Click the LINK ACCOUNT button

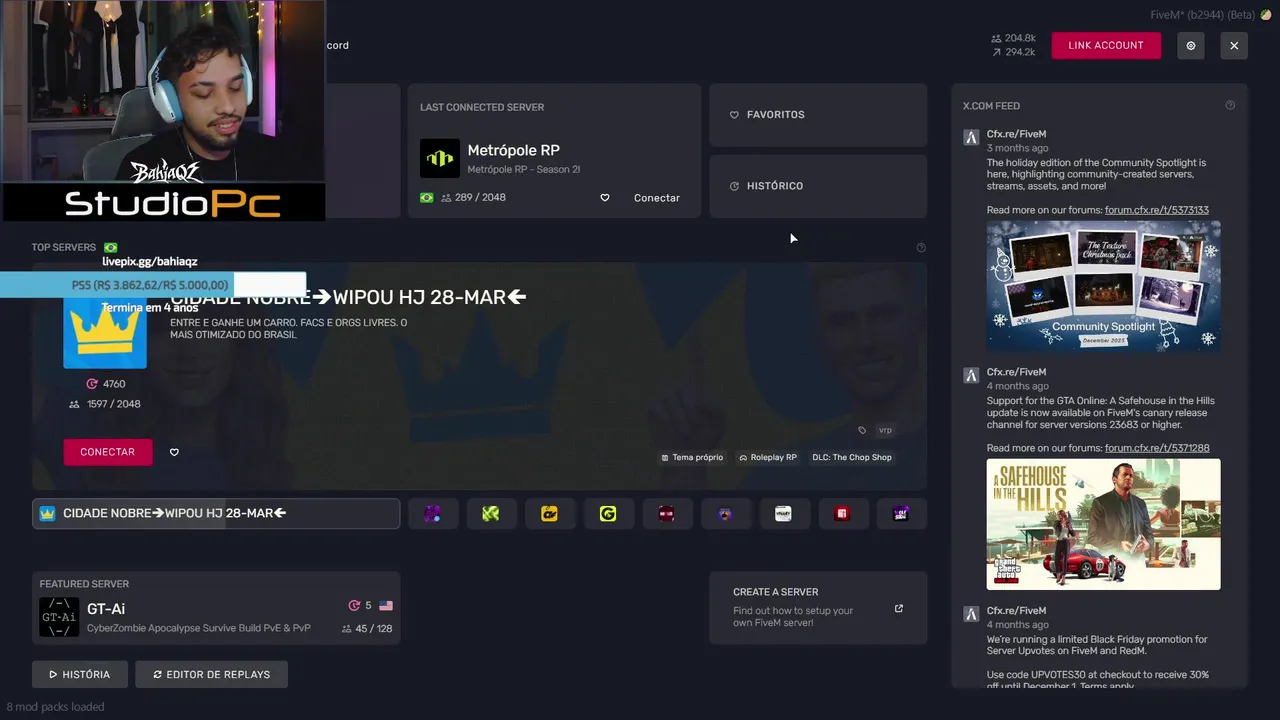pyautogui.click(x=1106, y=45)
